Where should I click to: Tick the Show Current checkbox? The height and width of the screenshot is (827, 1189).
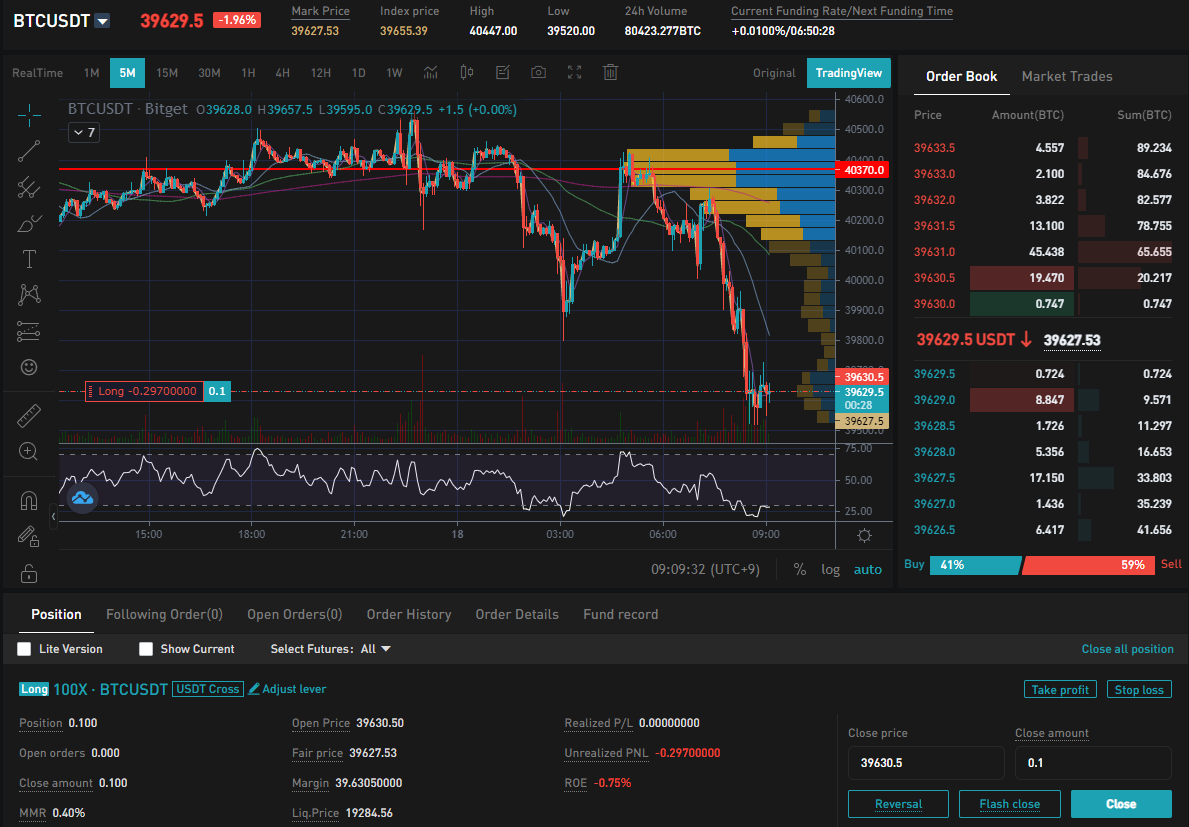click(146, 649)
